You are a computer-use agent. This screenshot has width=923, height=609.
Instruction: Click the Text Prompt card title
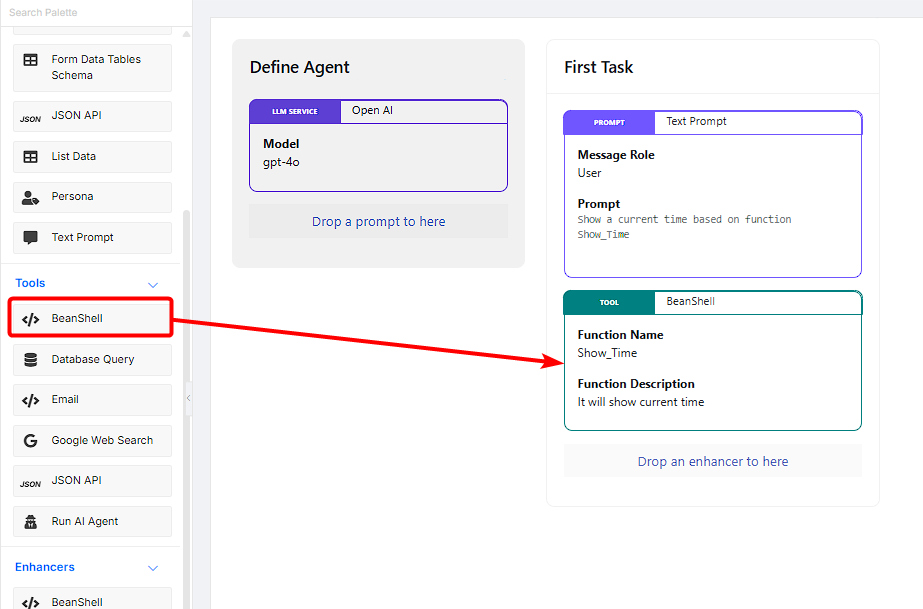coord(696,121)
